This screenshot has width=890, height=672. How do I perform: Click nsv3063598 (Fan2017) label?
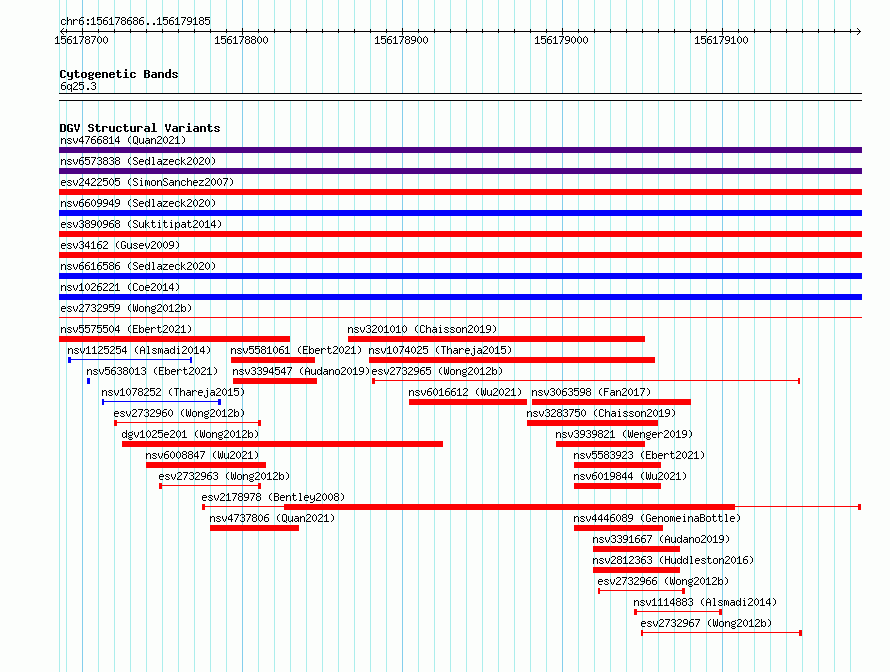(x=591, y=392)
